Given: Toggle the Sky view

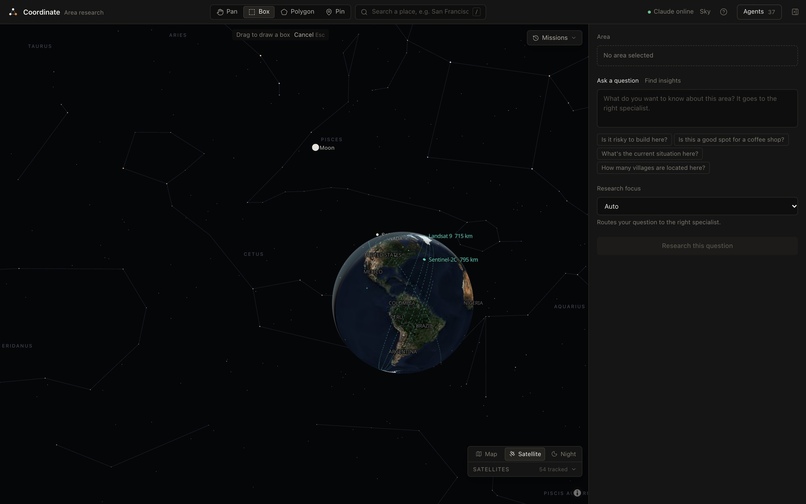Looking at the screenshot, I should [705, 12].
